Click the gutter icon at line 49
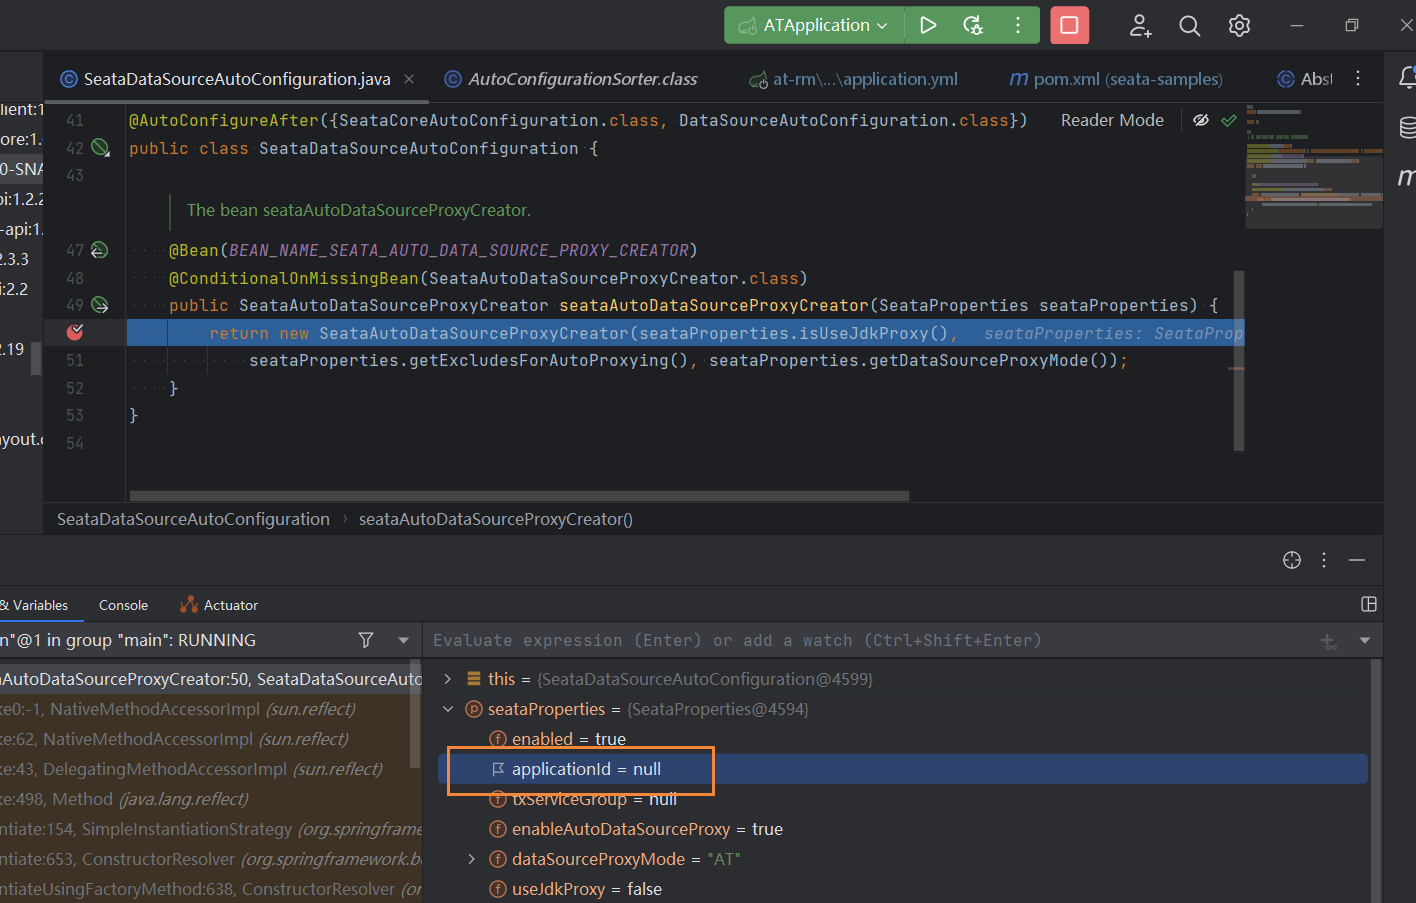This screenshot has height=903, width=1416. [100, 305]
